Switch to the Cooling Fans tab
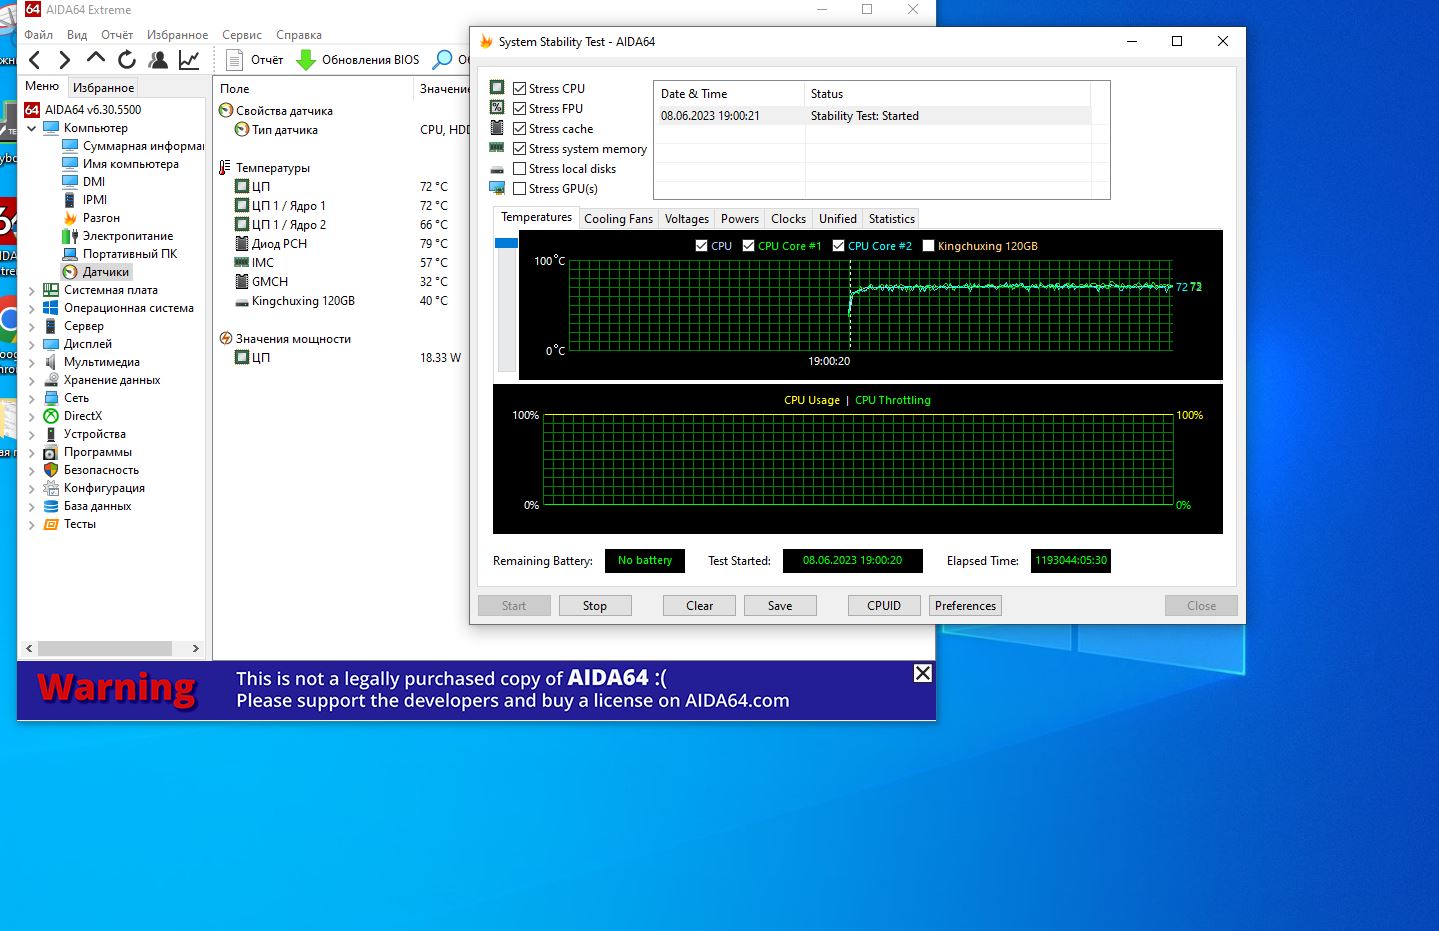 point(618,219)
